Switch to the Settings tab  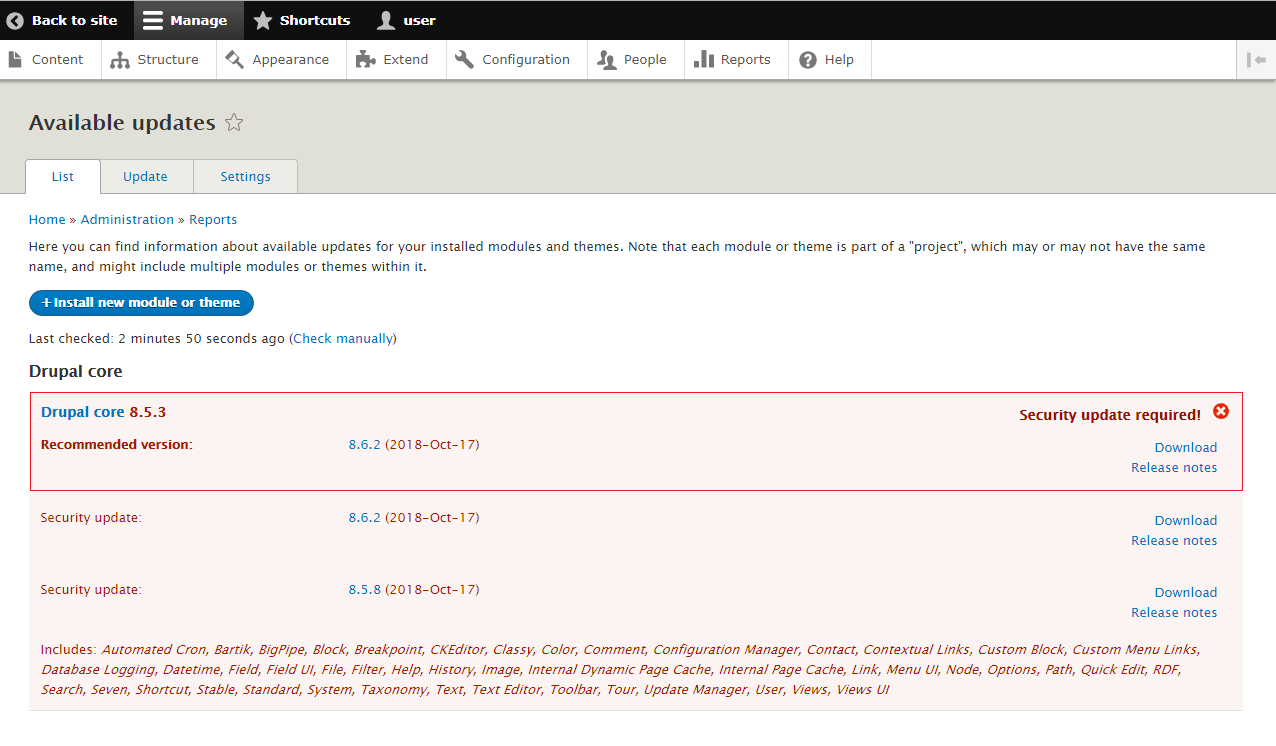click(245, 177)
